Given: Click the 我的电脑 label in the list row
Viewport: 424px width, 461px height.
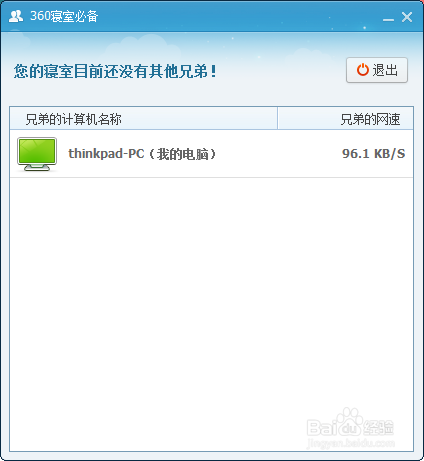Looking at the screenshot, I should (183, 154).
